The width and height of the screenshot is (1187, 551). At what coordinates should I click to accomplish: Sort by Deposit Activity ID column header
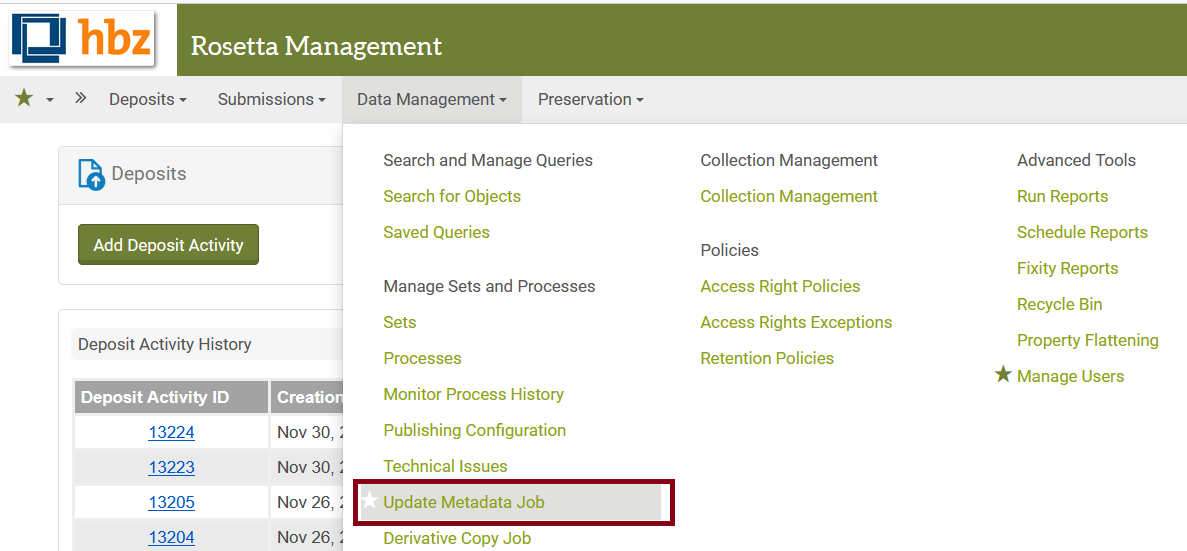(155, 397)
